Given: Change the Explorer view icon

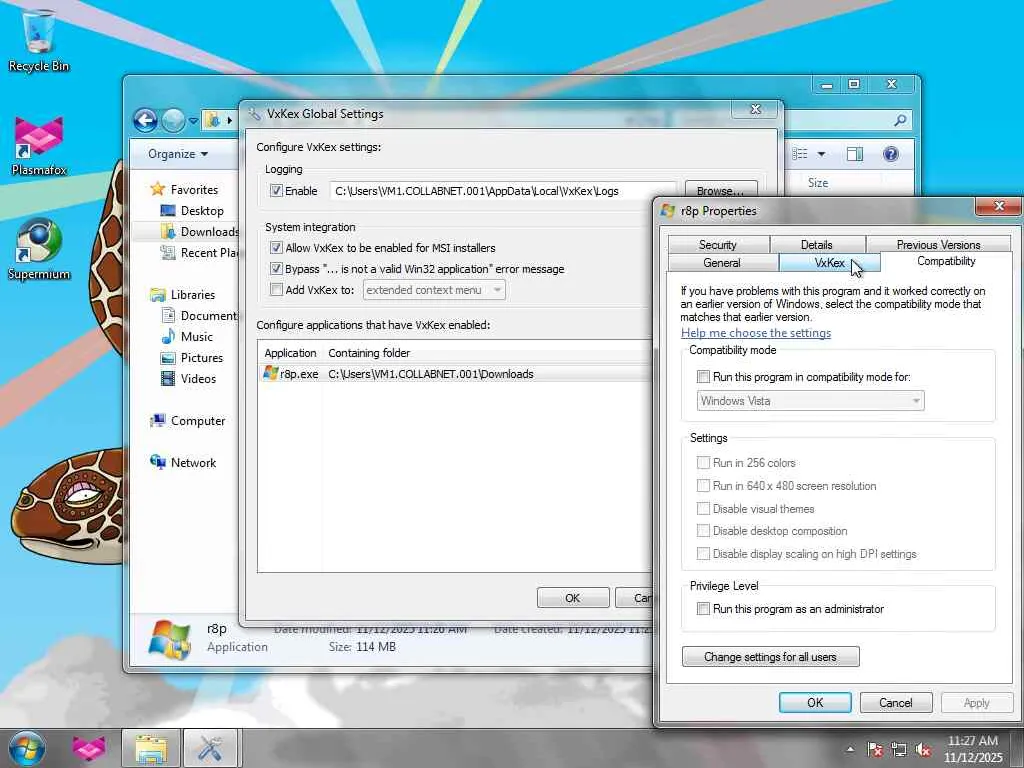Looking at the screenshot, I should (x=800, y=154).
